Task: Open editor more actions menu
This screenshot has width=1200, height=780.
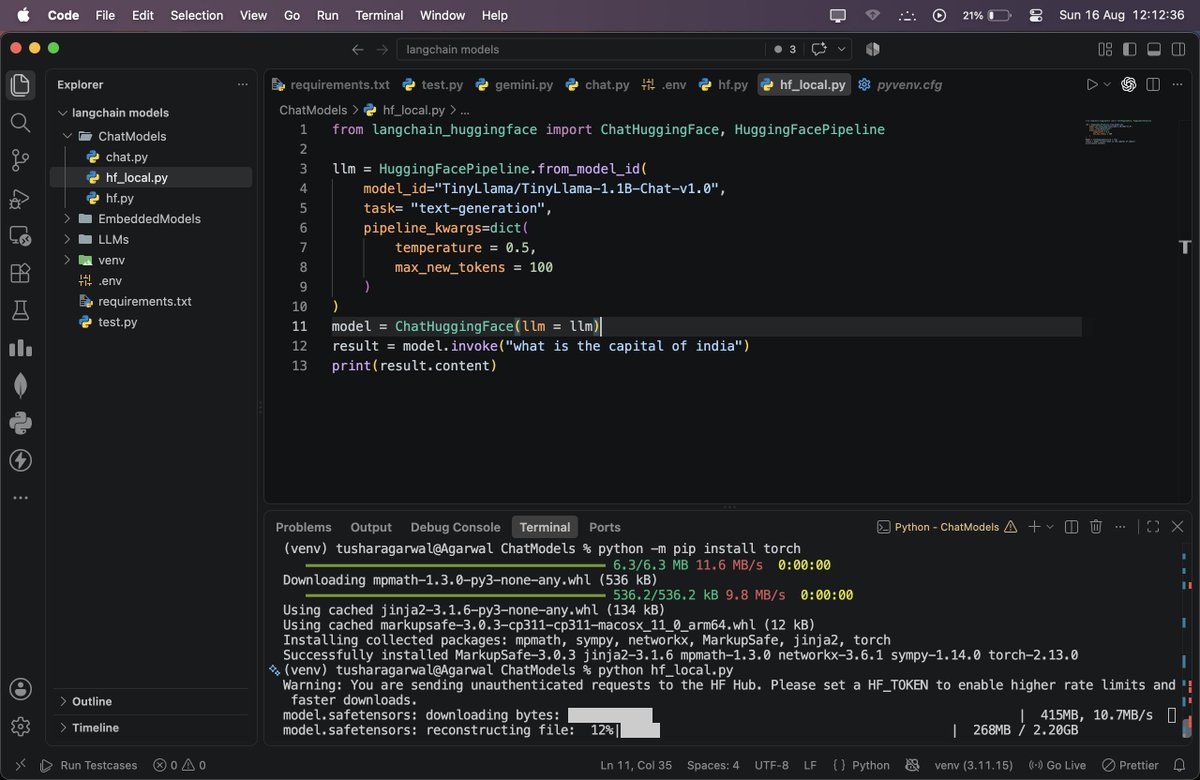Action: click(x=1176, y=85)
